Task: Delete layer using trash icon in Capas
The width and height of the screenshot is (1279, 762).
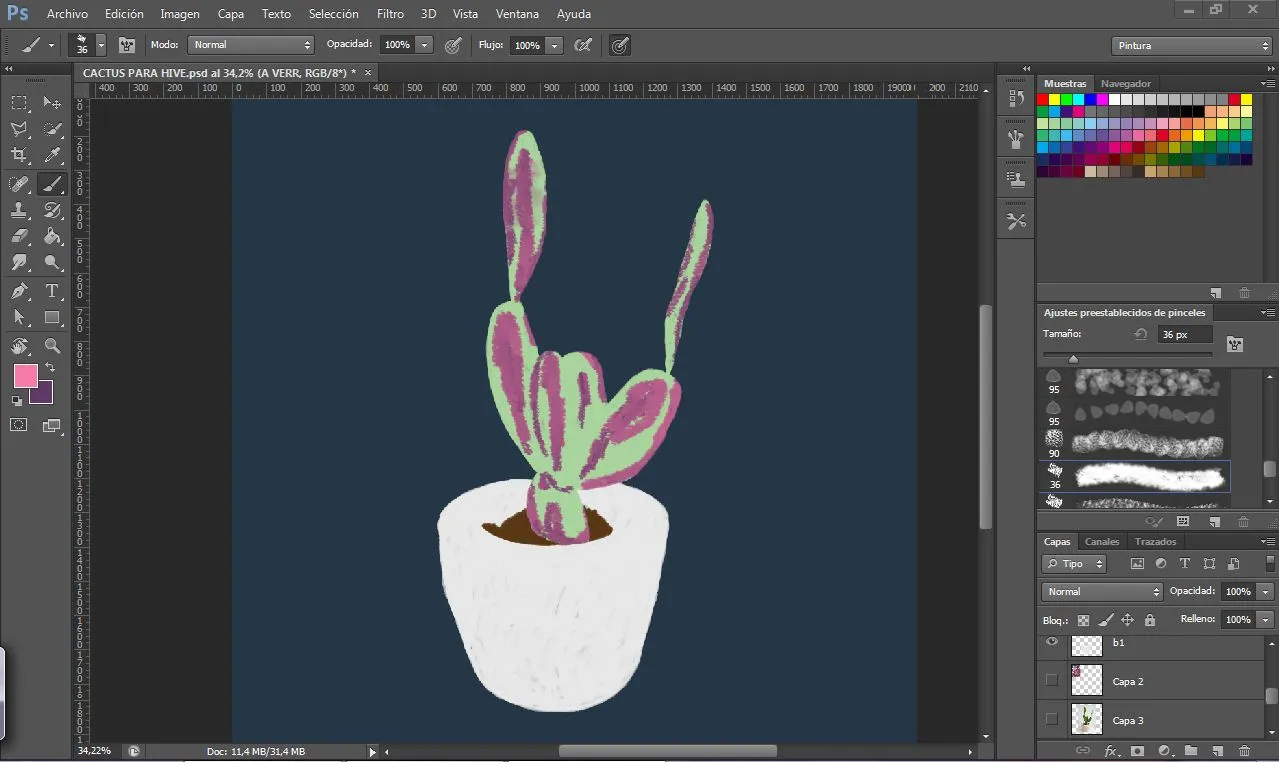Action: coord(1244,750)
